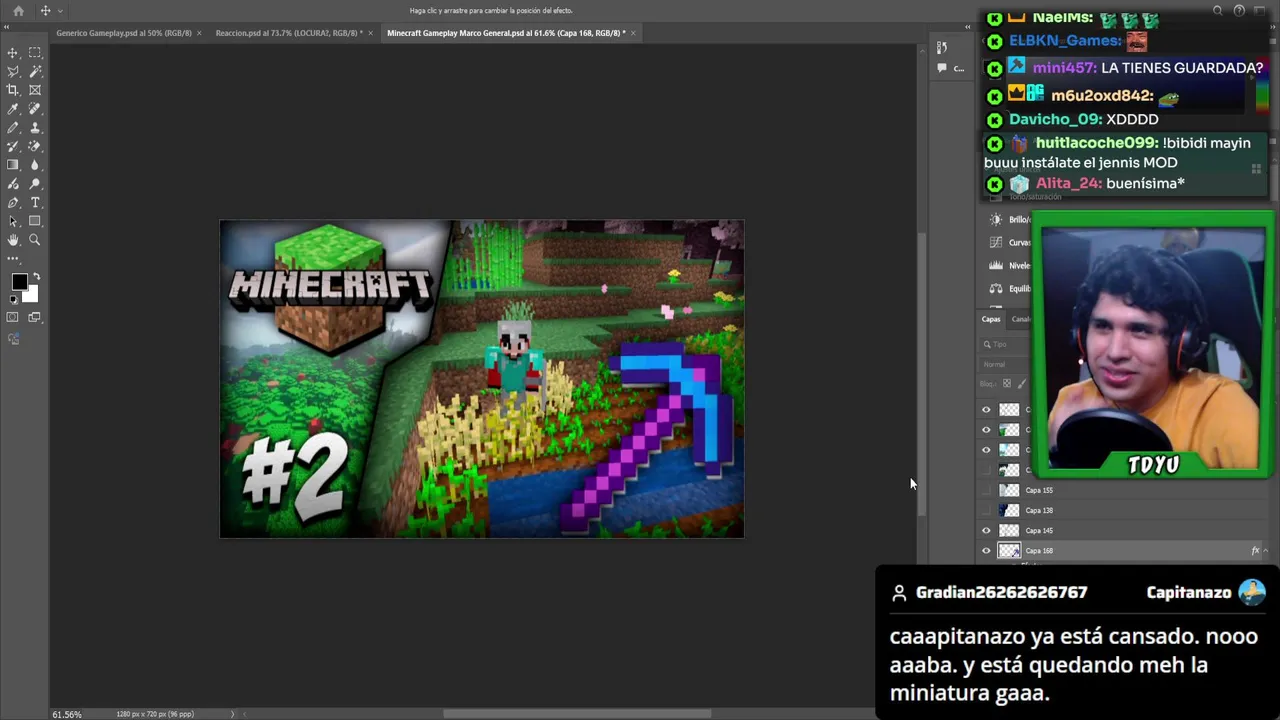Open the search icon in top bar
Screen dimensions: 1280x720
(x=1217, y=11)
